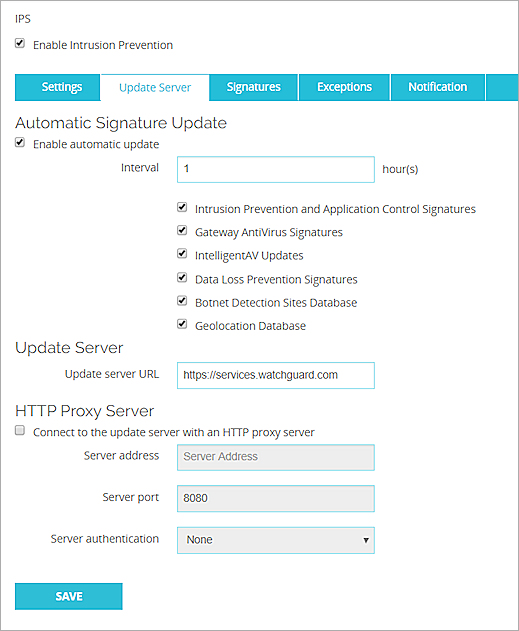Uncheck Data Loss Prevention Signatures
The height and width of the screenshot is (631, 519).
pyautogui.click(x=182, y=278)
